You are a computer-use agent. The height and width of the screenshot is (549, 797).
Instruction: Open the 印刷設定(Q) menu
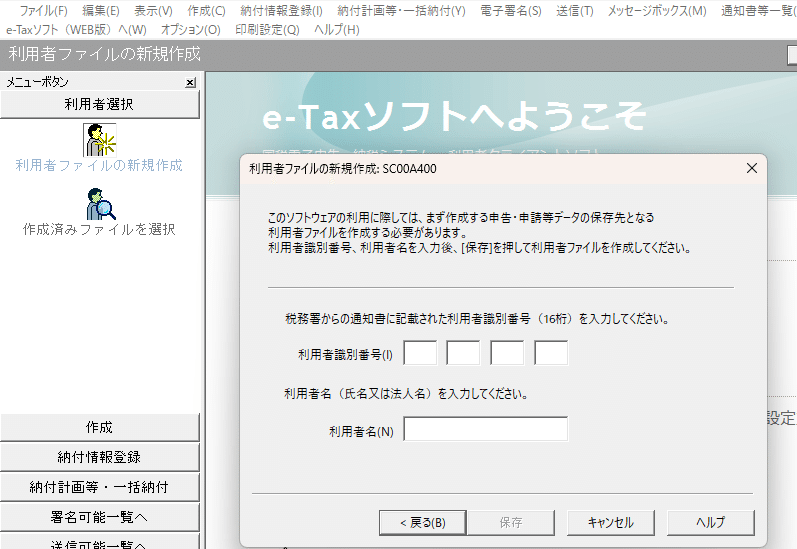[267, 30]
